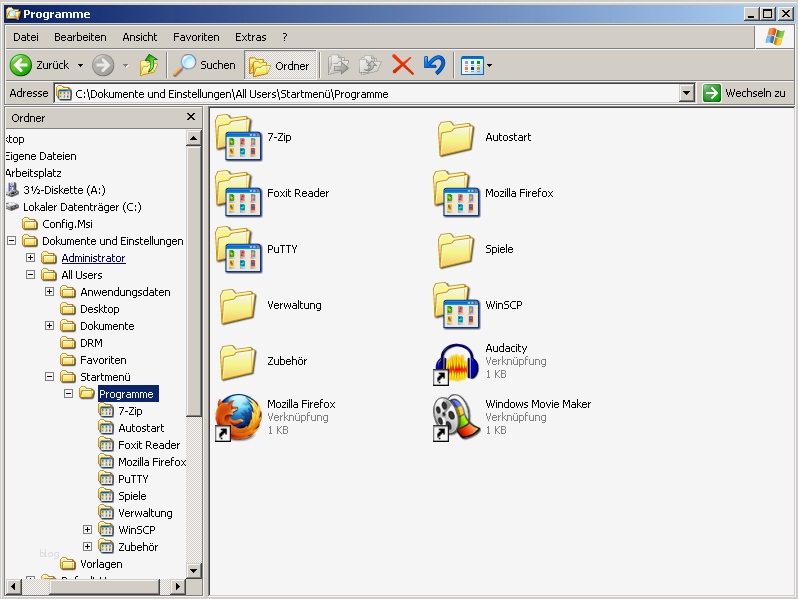Collapse the Programme tree node
The image size is (798, 599).
[x=68, y=393]
